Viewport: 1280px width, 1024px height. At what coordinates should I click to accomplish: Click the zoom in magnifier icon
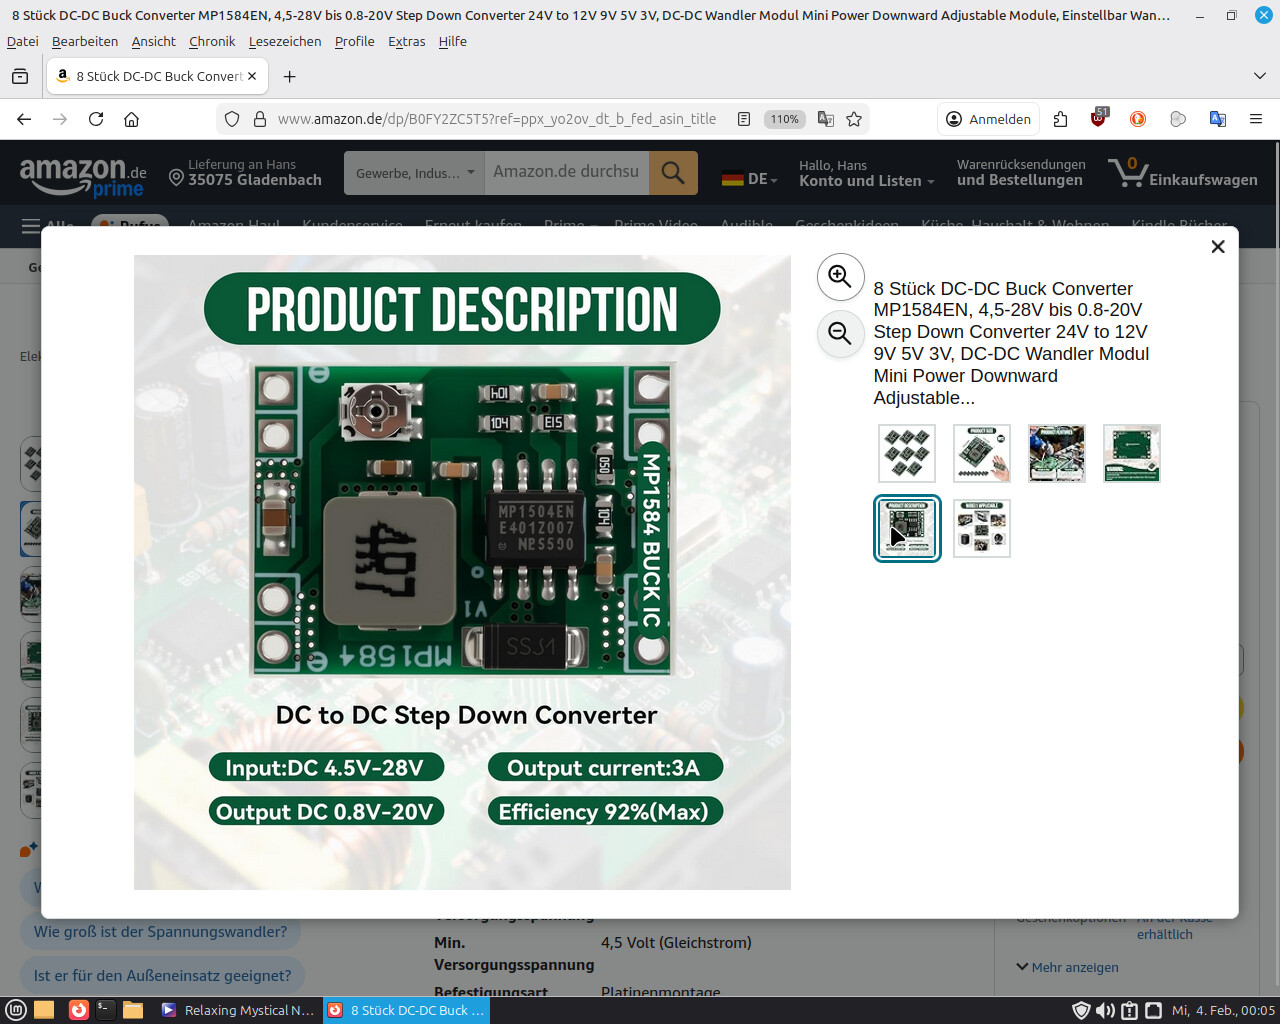tap(840, 277)
